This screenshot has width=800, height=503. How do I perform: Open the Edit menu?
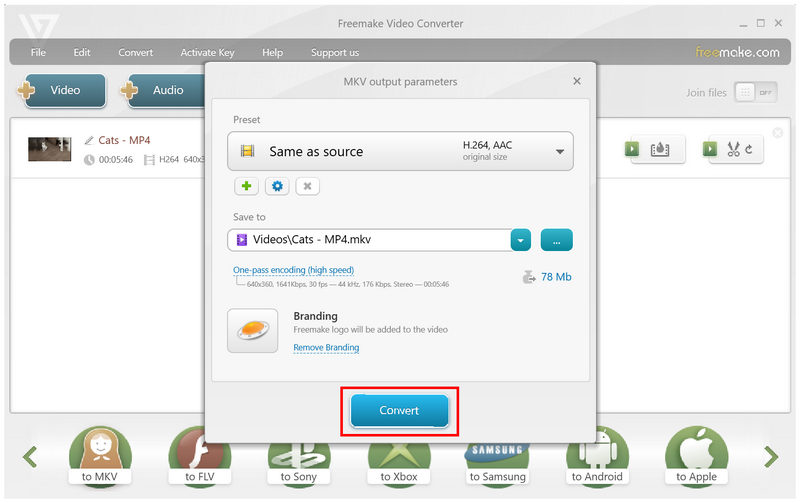click(x=82, y=52)
